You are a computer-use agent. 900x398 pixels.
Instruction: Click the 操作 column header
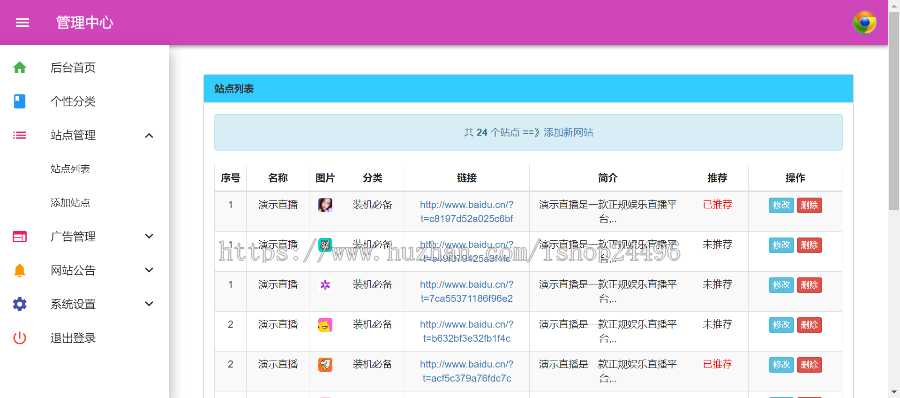pos(795,178)
